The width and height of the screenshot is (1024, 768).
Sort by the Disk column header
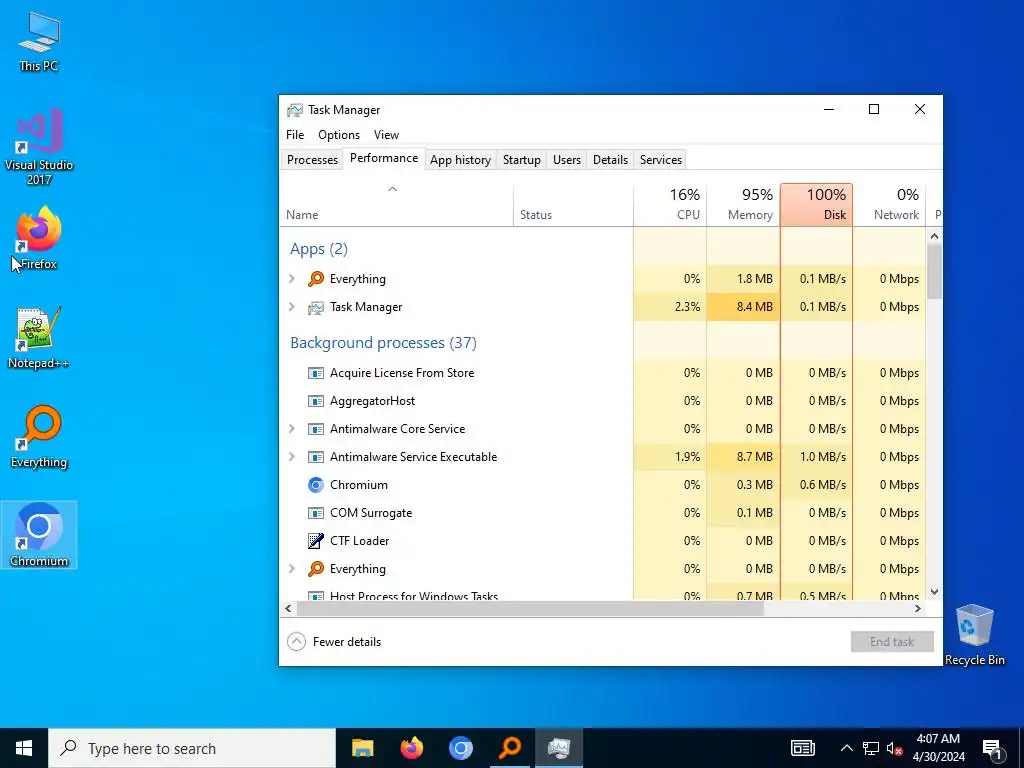[x=816, y=205]
